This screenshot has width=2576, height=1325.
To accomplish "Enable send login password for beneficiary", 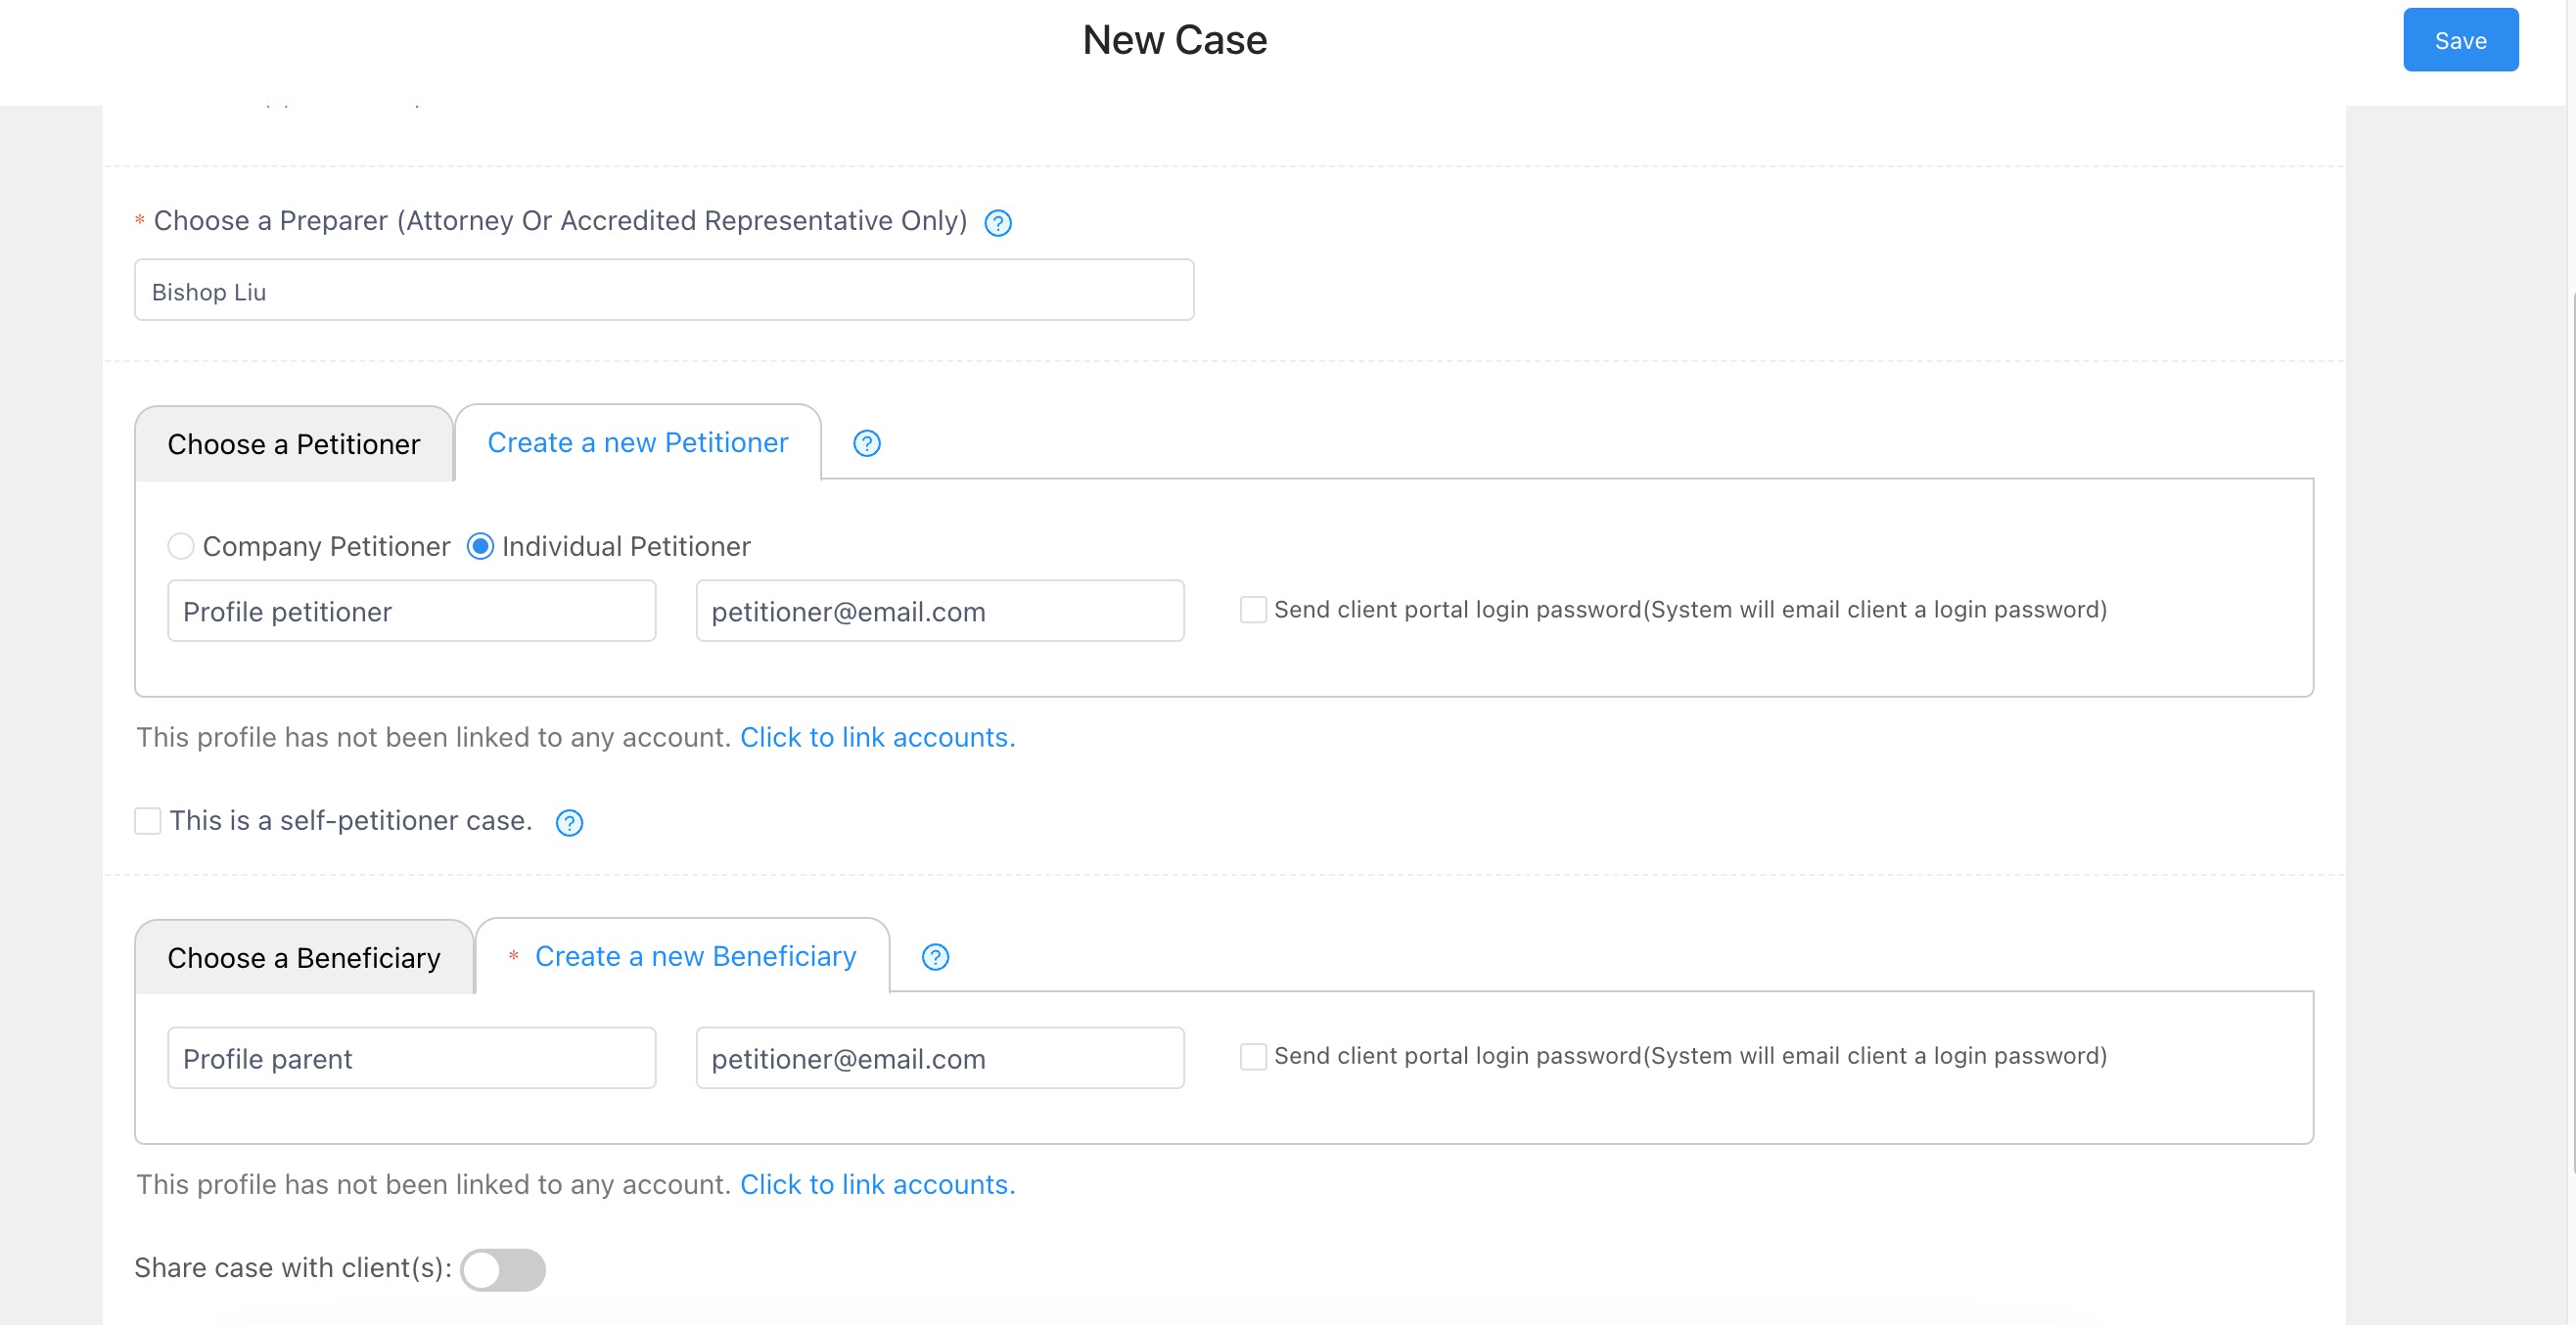I will (x=1252, y=1056).
